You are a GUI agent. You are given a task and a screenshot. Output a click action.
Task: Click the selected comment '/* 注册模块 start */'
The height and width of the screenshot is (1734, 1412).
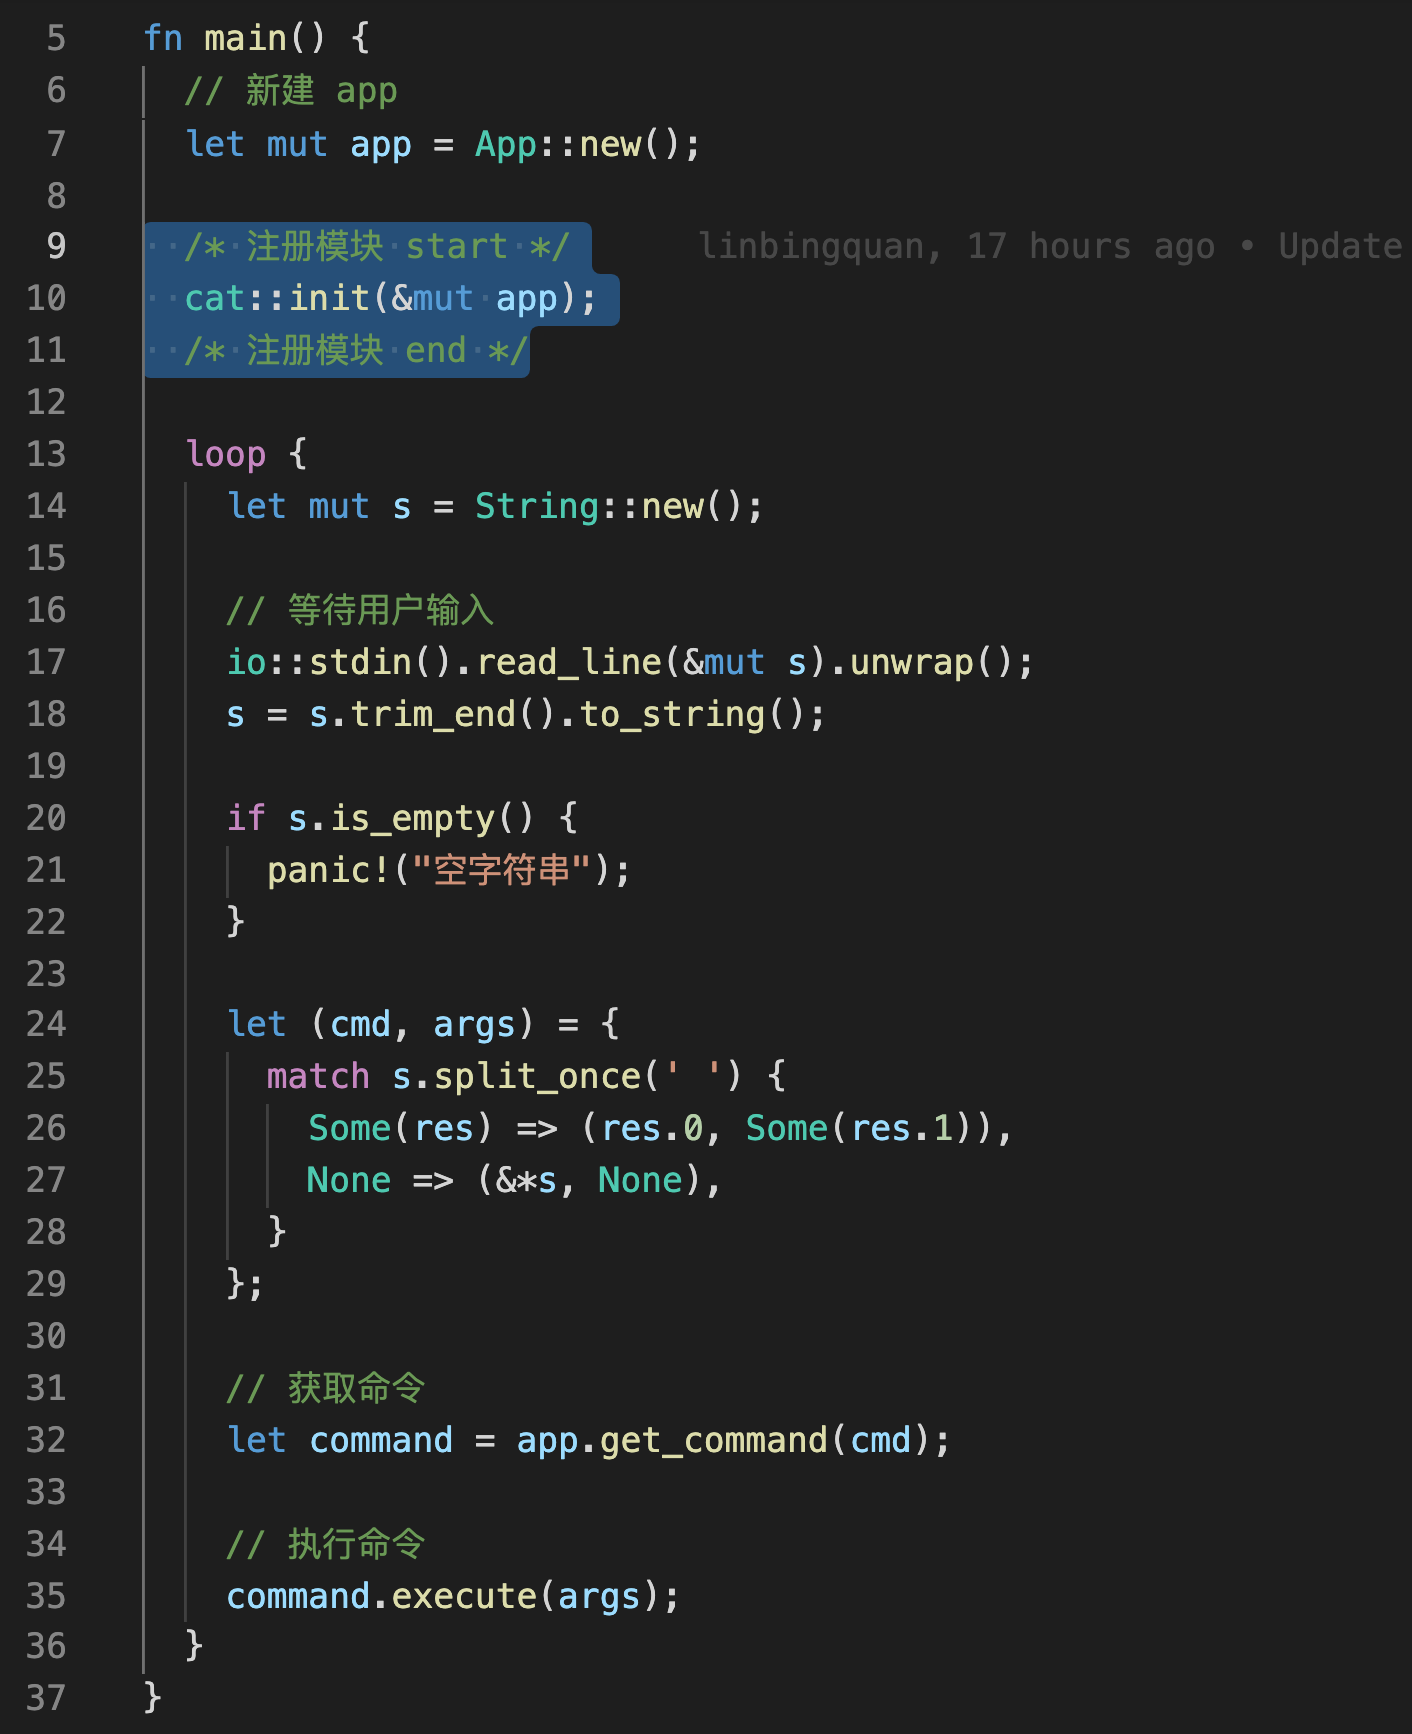pyautogui.click(x=377, y=246)
